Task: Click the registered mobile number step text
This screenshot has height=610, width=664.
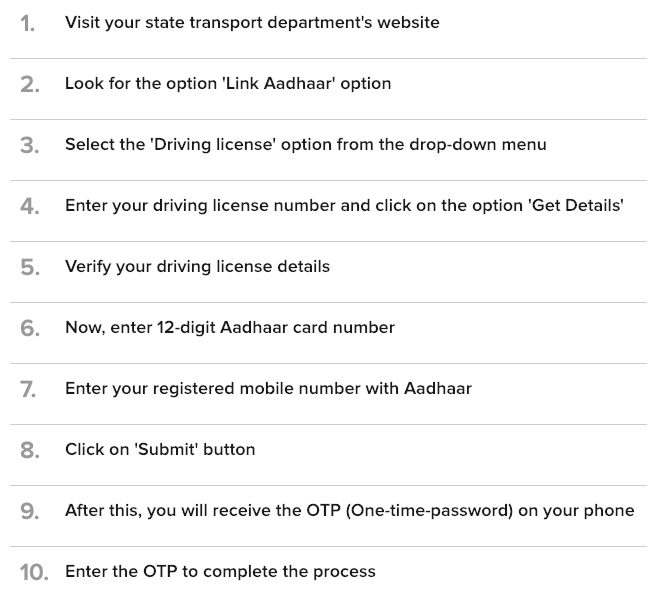Action: [x=268, y=388]
